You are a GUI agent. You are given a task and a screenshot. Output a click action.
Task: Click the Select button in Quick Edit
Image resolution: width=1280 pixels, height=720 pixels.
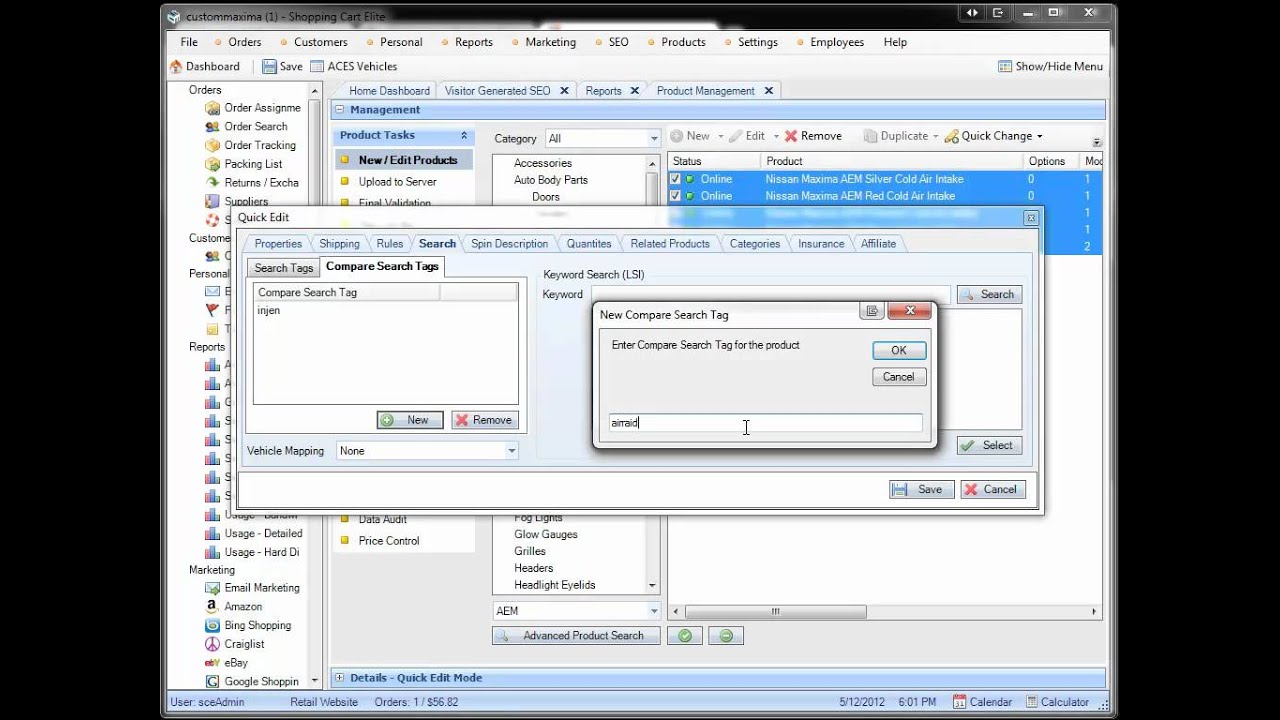click(989, 446)
